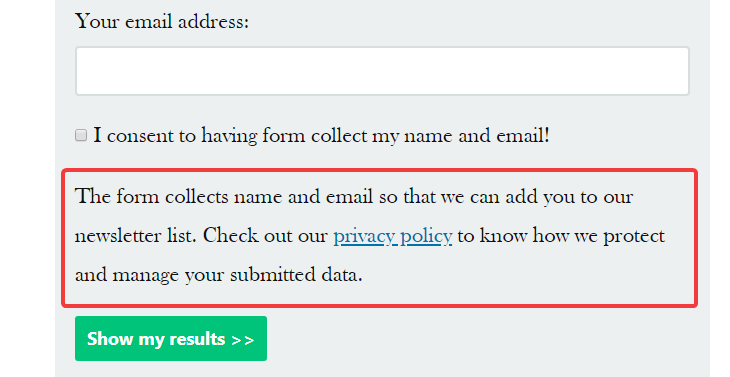This screenshot has width=730, height=377.
Task: Click the word 'results' on the green button
Action: pos(197,339)
